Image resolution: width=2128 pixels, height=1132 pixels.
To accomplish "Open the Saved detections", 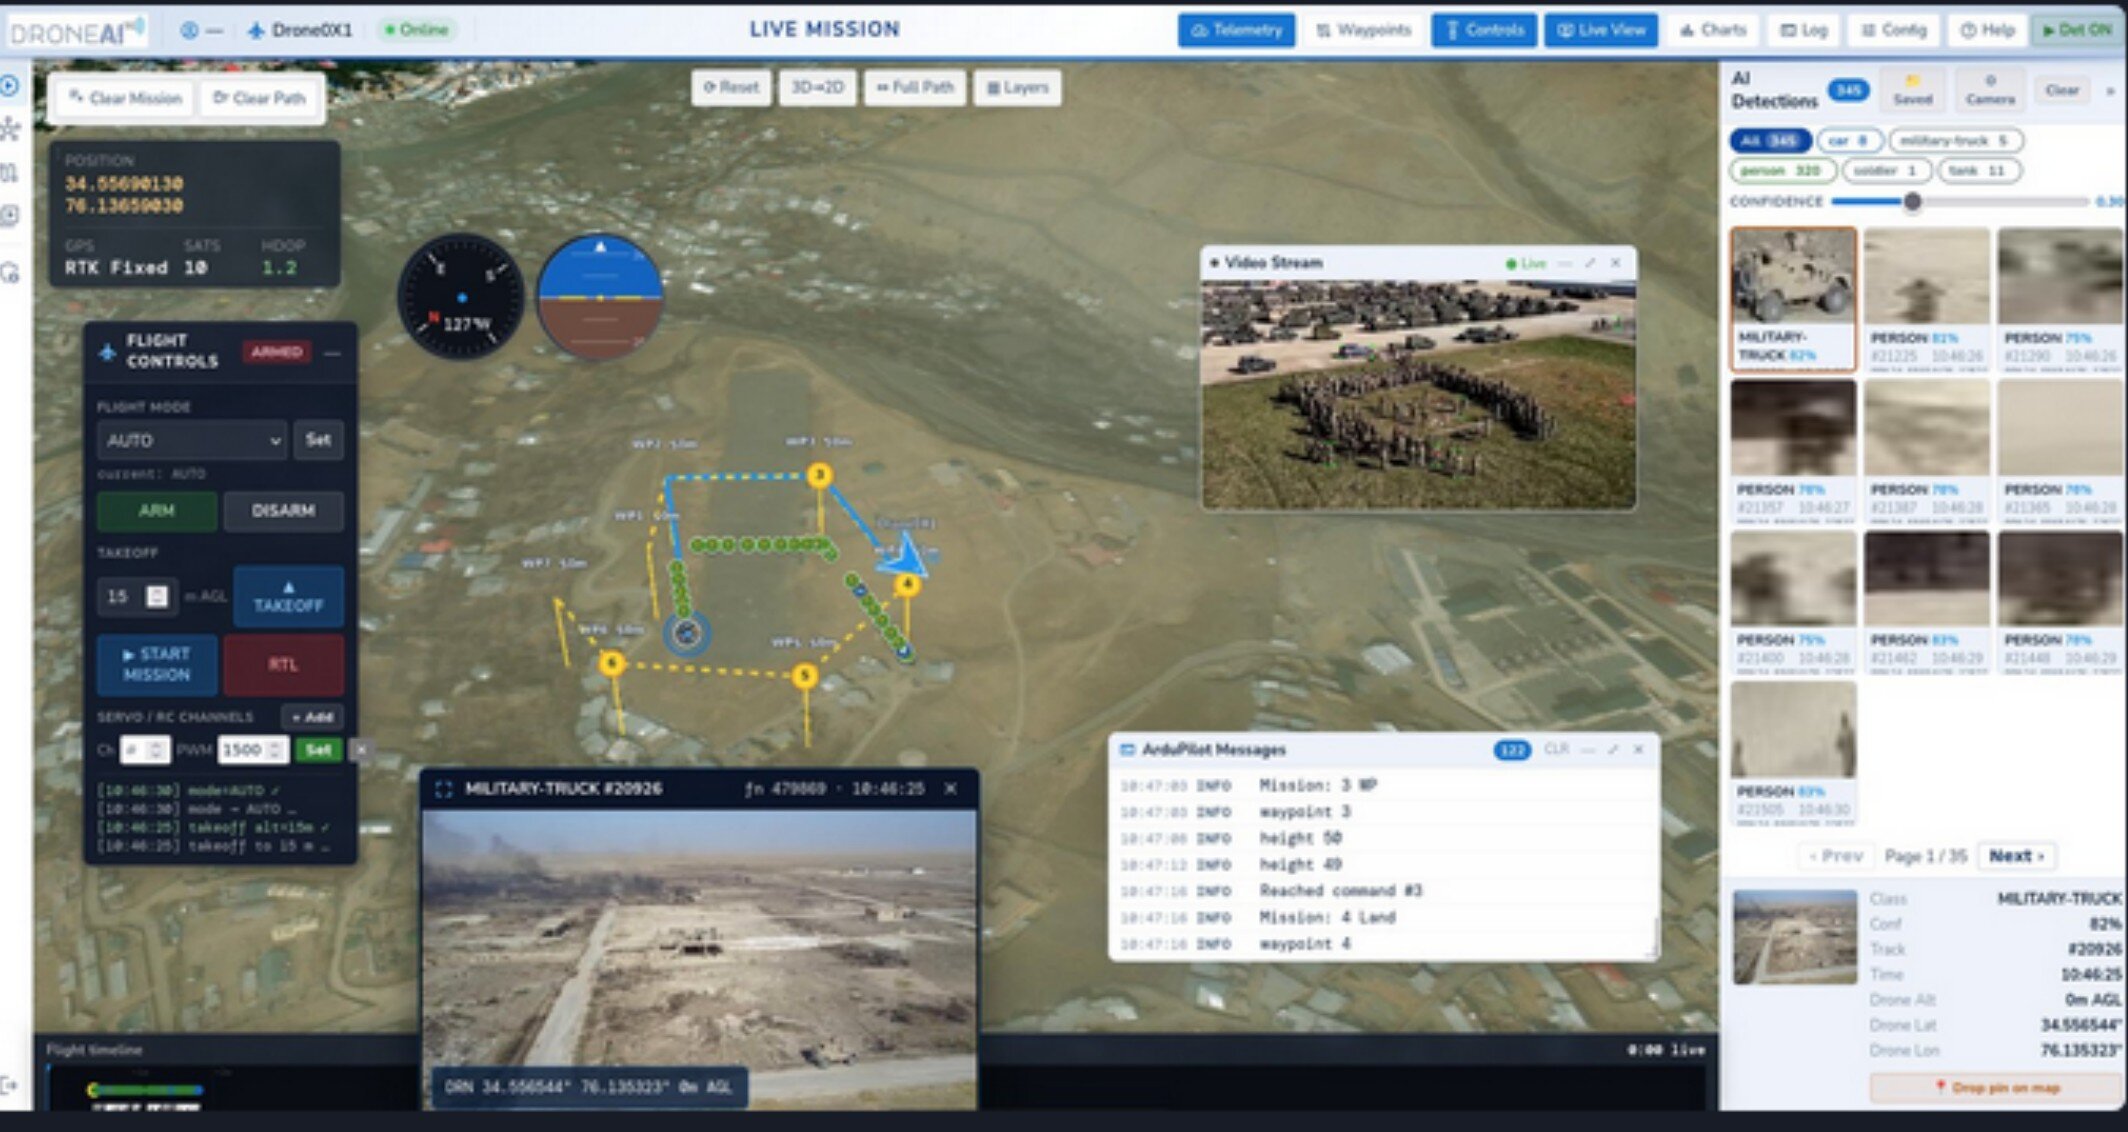I will click(1912, 90).
